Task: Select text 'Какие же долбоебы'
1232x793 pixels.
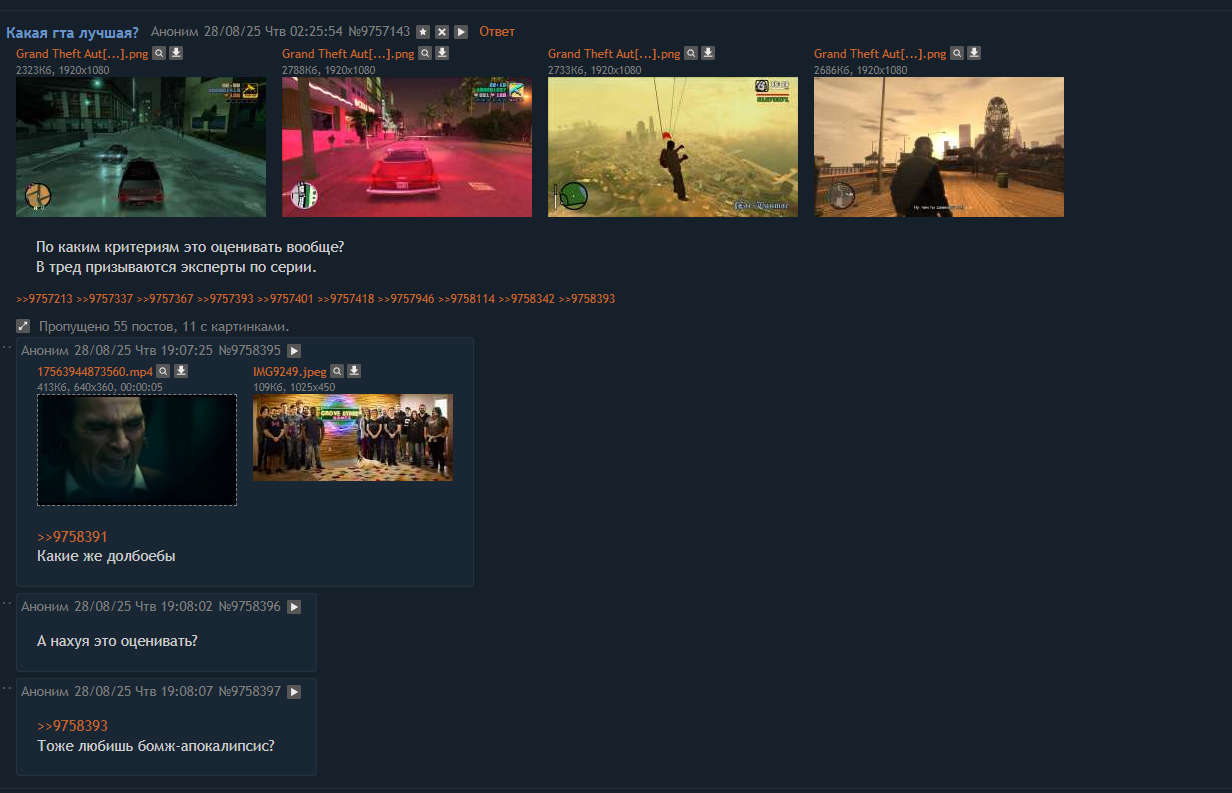Action: coord(106,556)
